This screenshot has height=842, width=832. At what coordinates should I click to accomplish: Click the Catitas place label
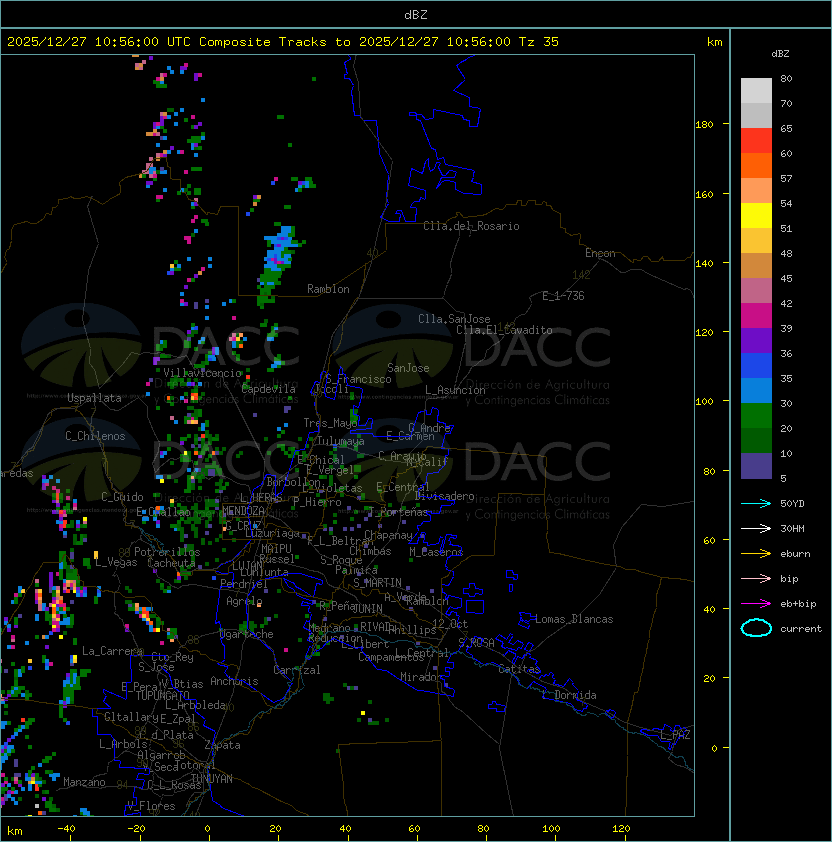(x=519, y=669)
